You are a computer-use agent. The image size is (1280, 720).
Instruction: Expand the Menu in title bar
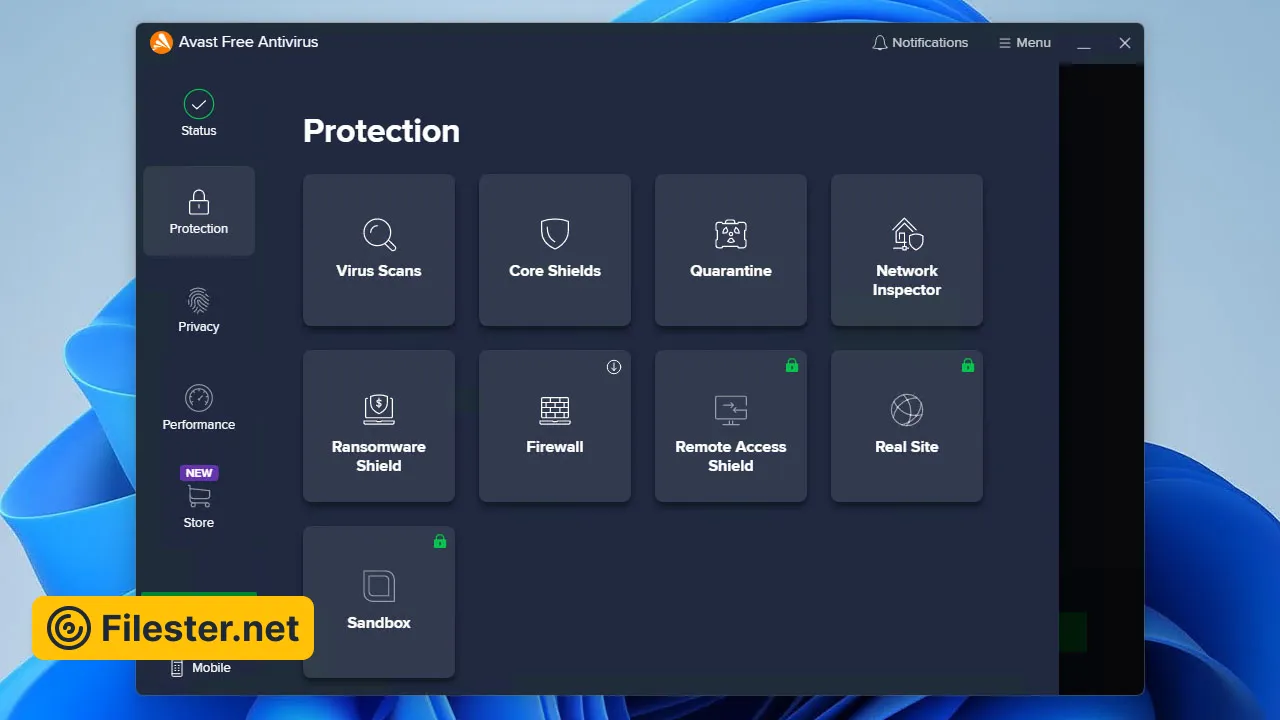pyautogui.click(x=1024, y=43)
